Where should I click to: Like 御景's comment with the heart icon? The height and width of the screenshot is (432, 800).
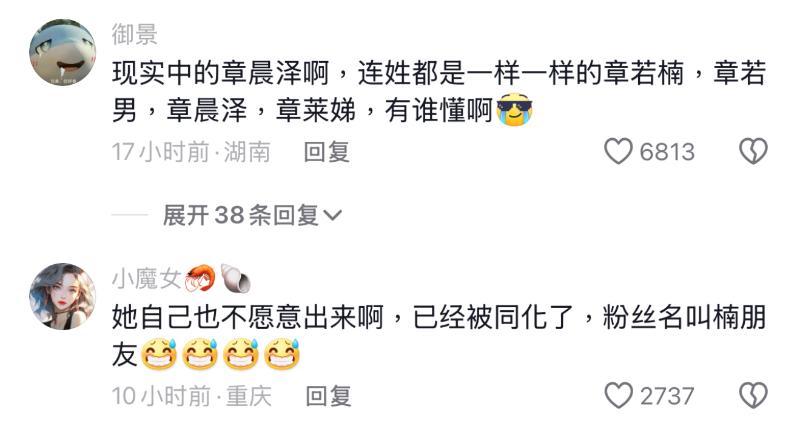click(618, 151)
